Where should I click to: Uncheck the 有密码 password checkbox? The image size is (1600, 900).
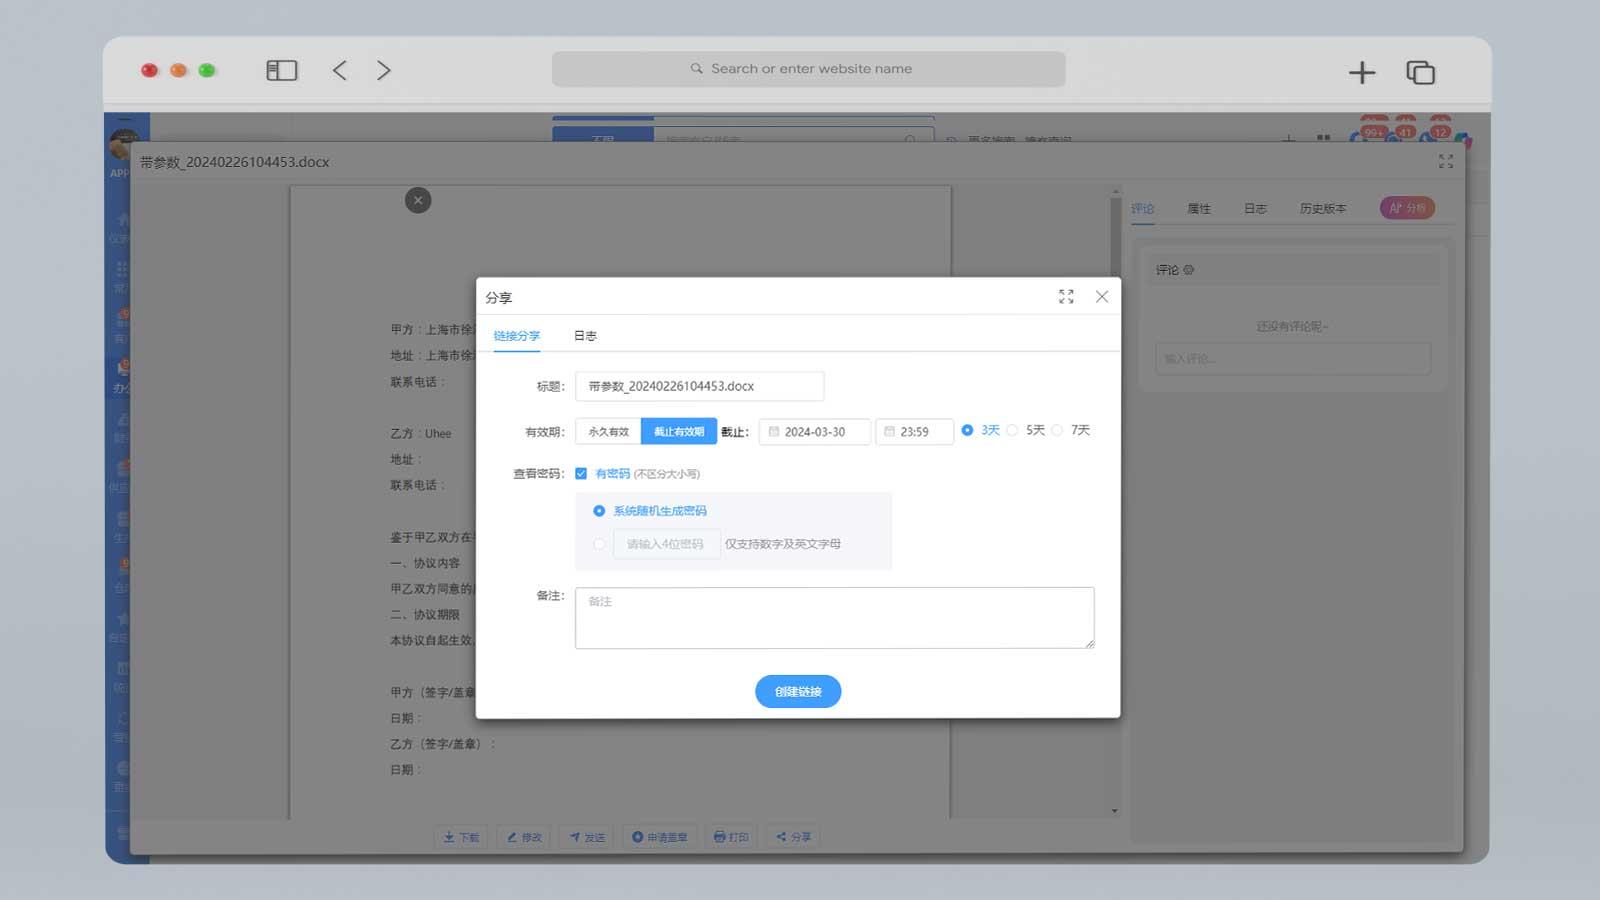tap(581, 473)
